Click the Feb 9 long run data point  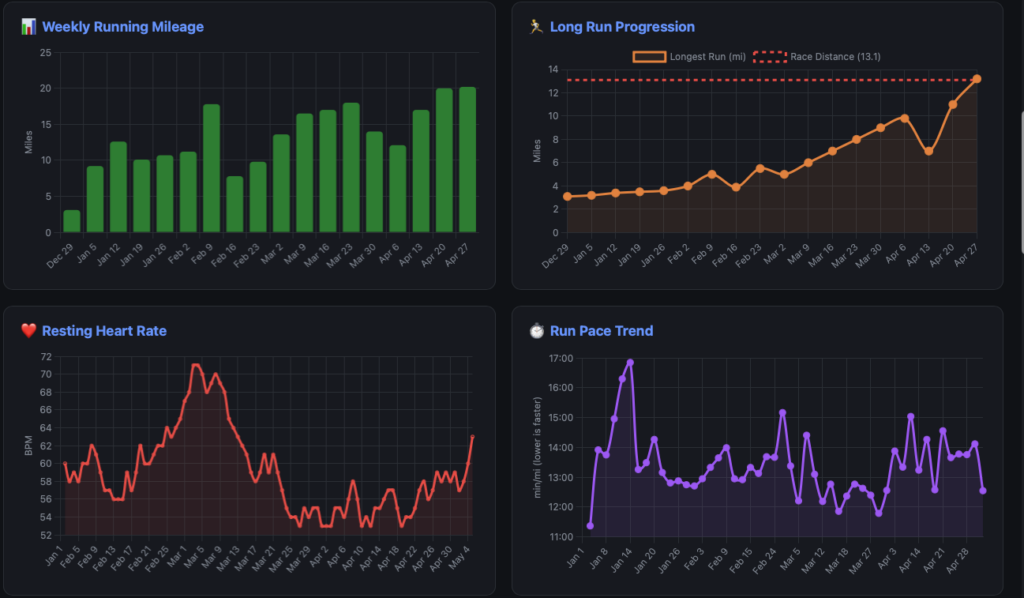712,174
